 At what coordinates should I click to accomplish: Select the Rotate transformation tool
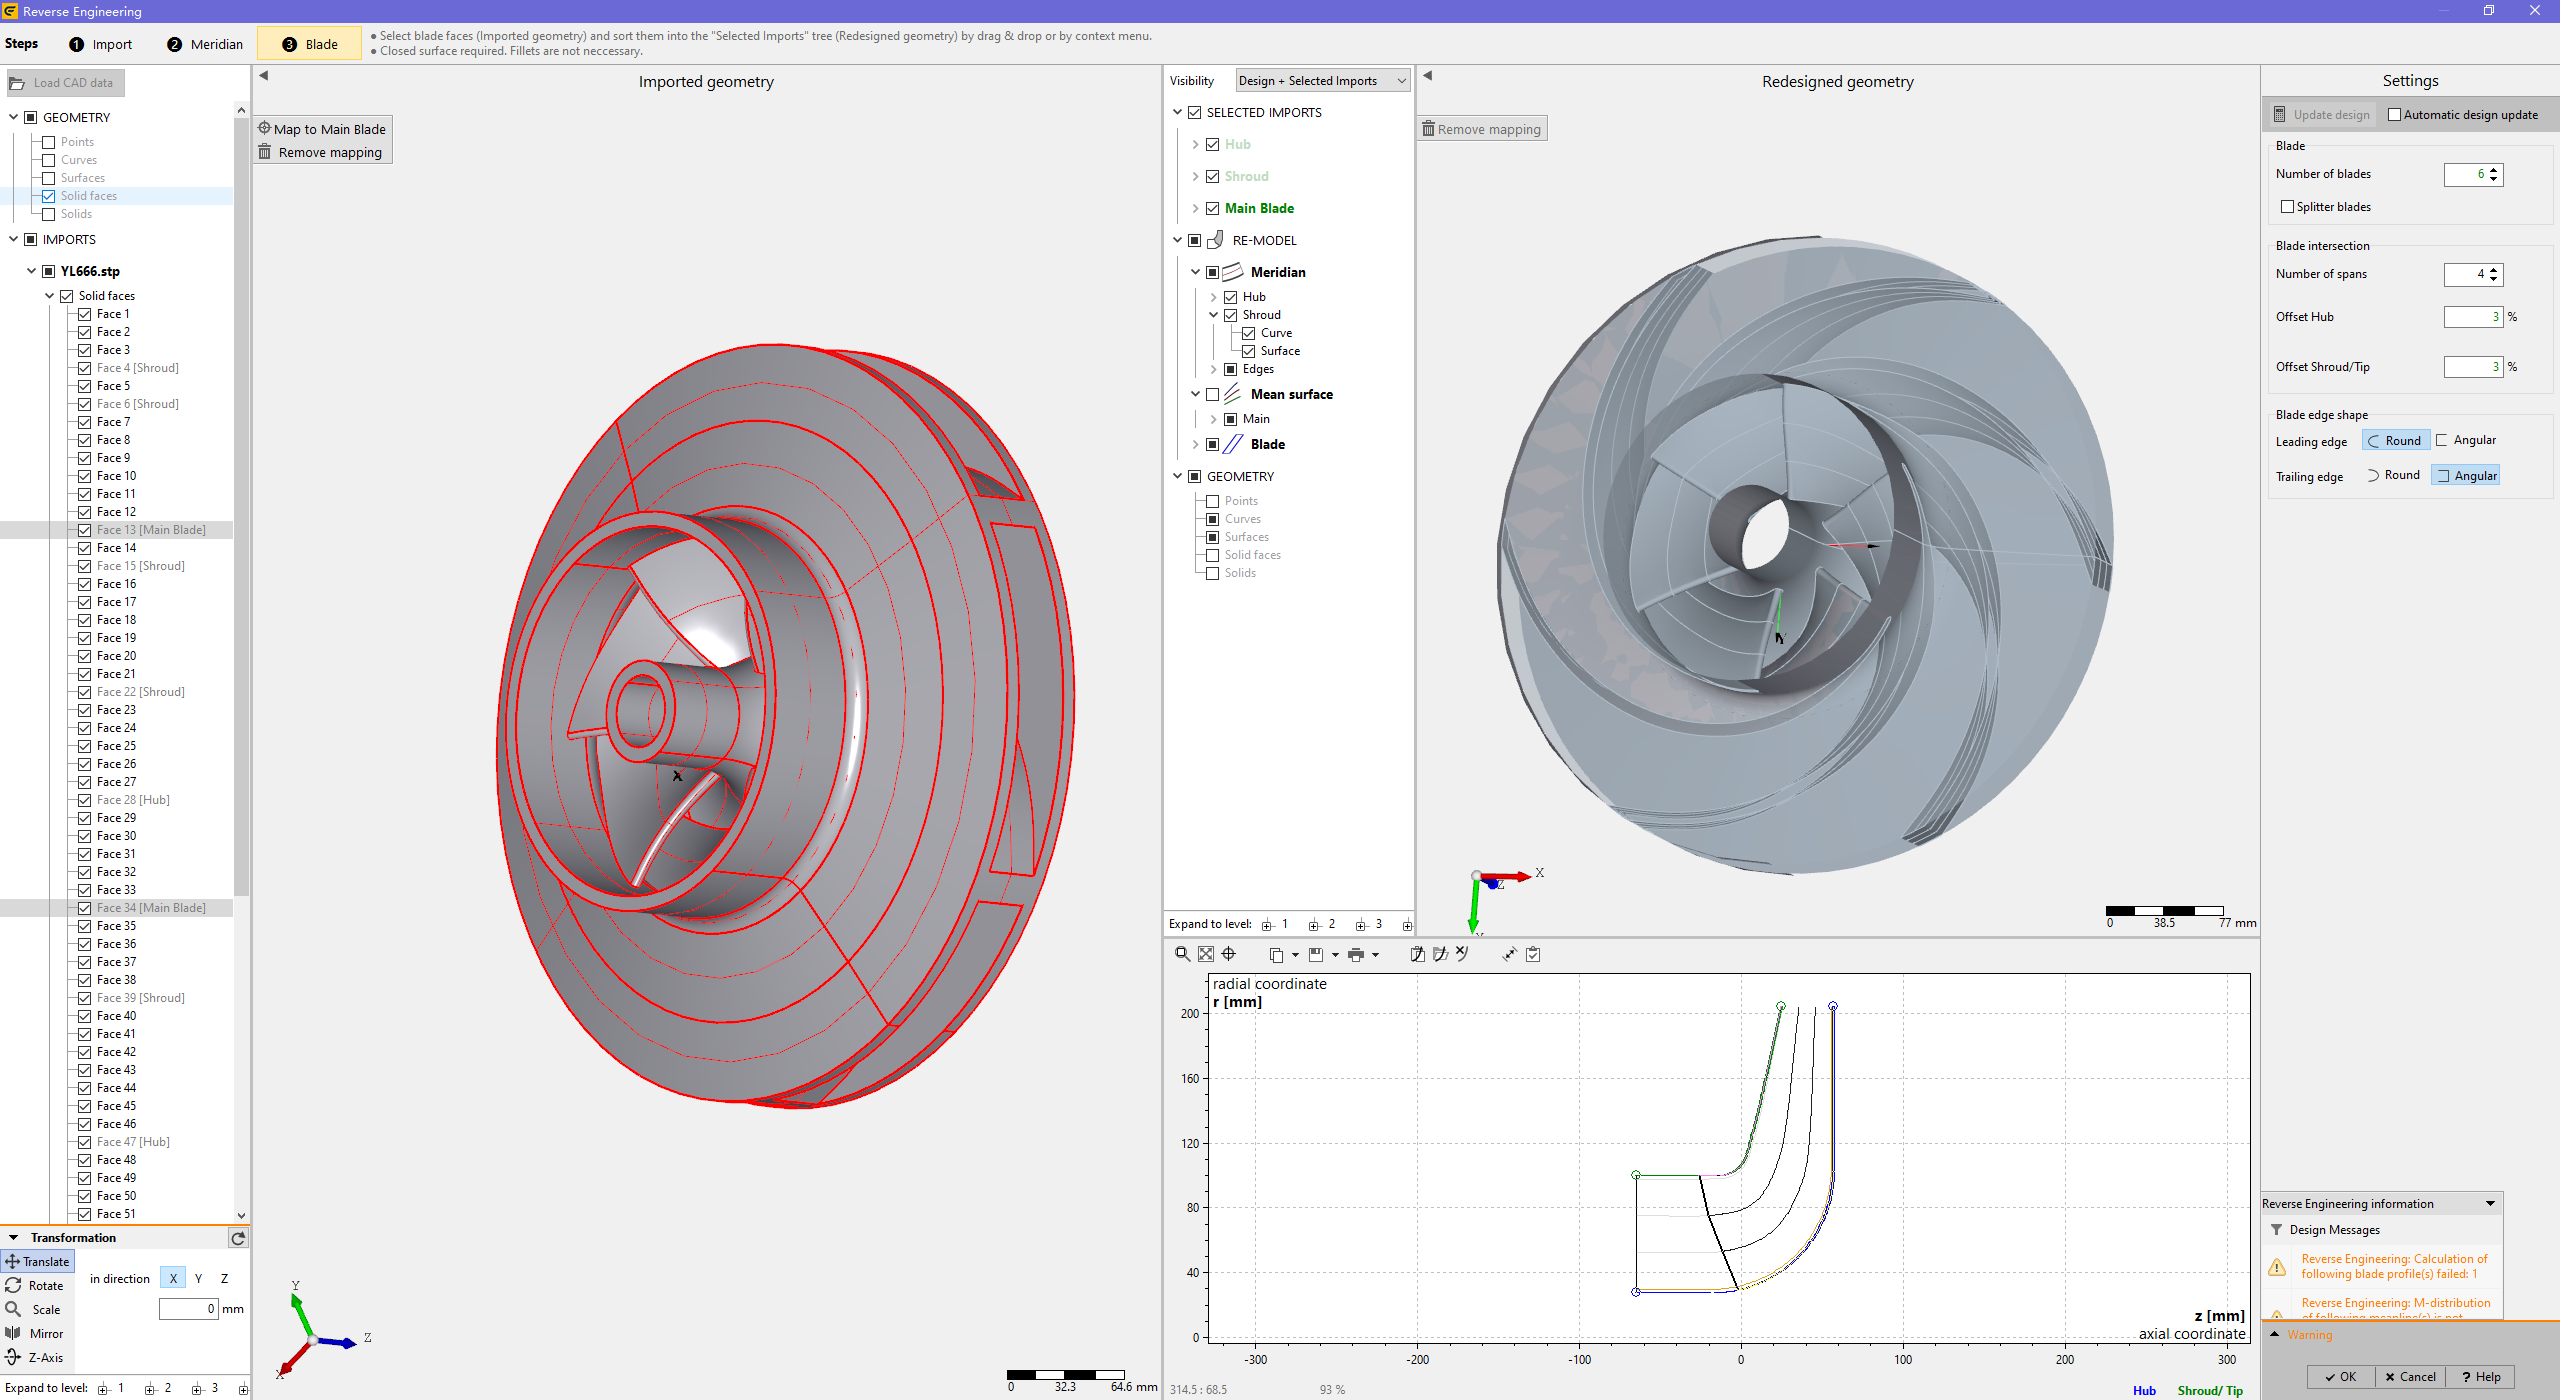coord(36,1285)
